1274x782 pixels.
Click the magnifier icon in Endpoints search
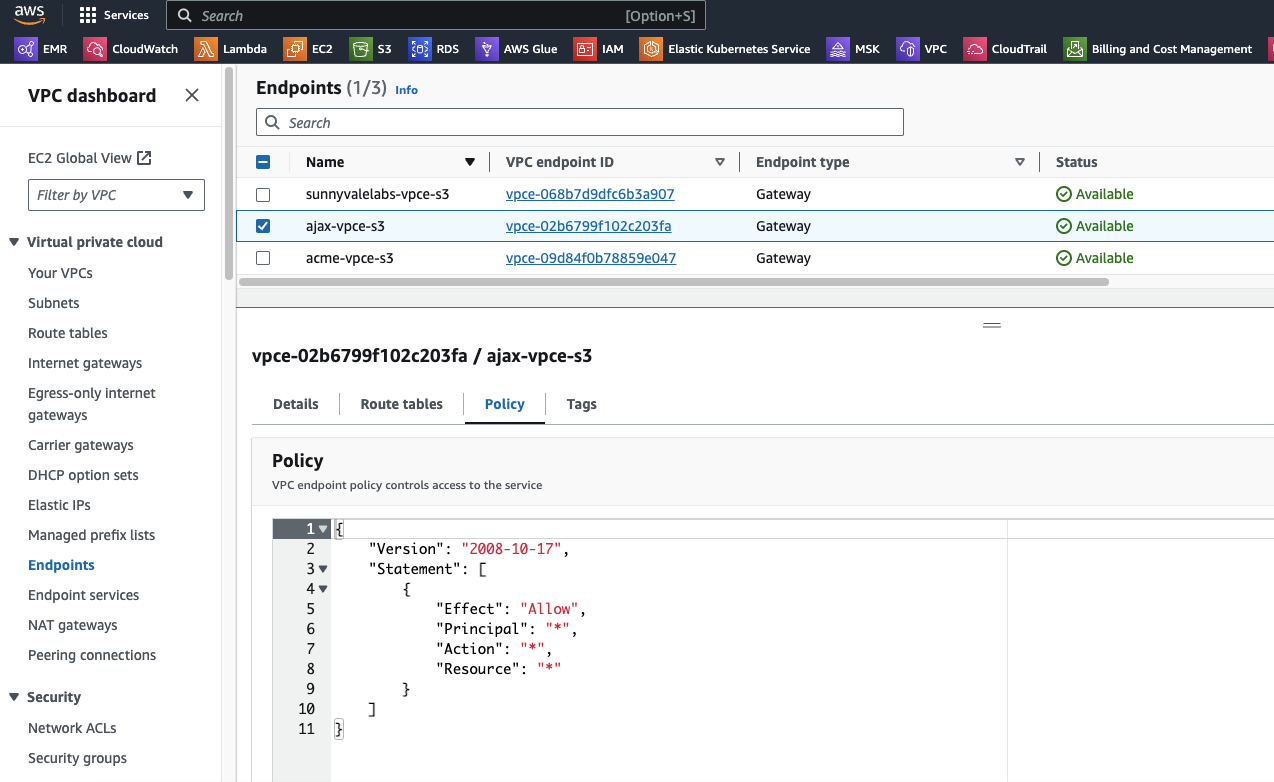click(x=273, y=123)
